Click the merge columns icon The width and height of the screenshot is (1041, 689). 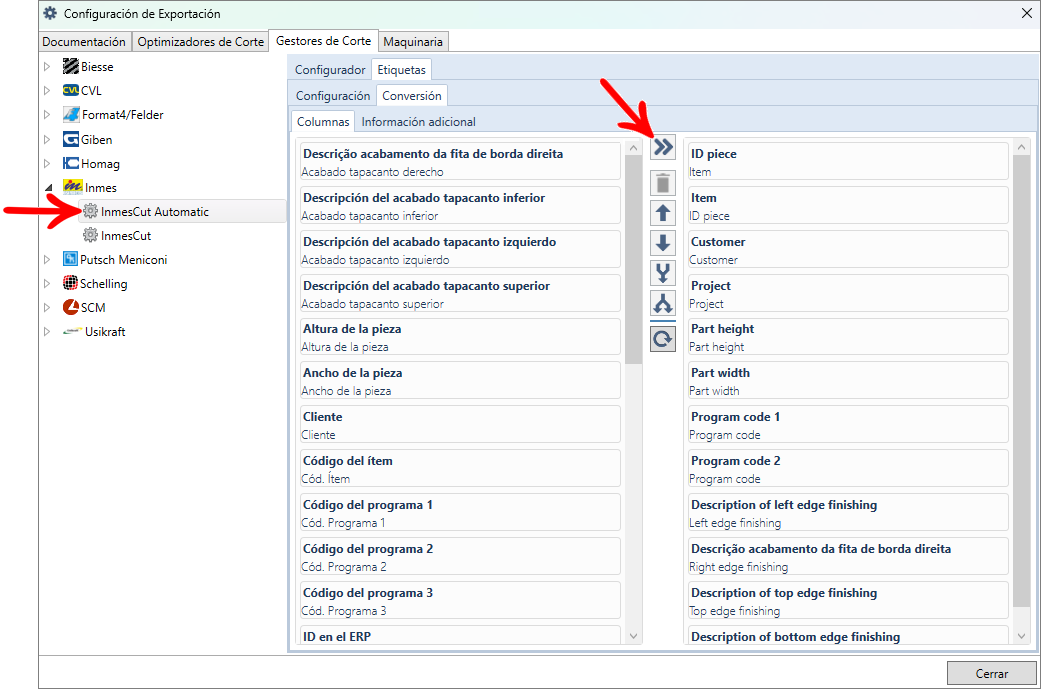[x=663, y=273]
